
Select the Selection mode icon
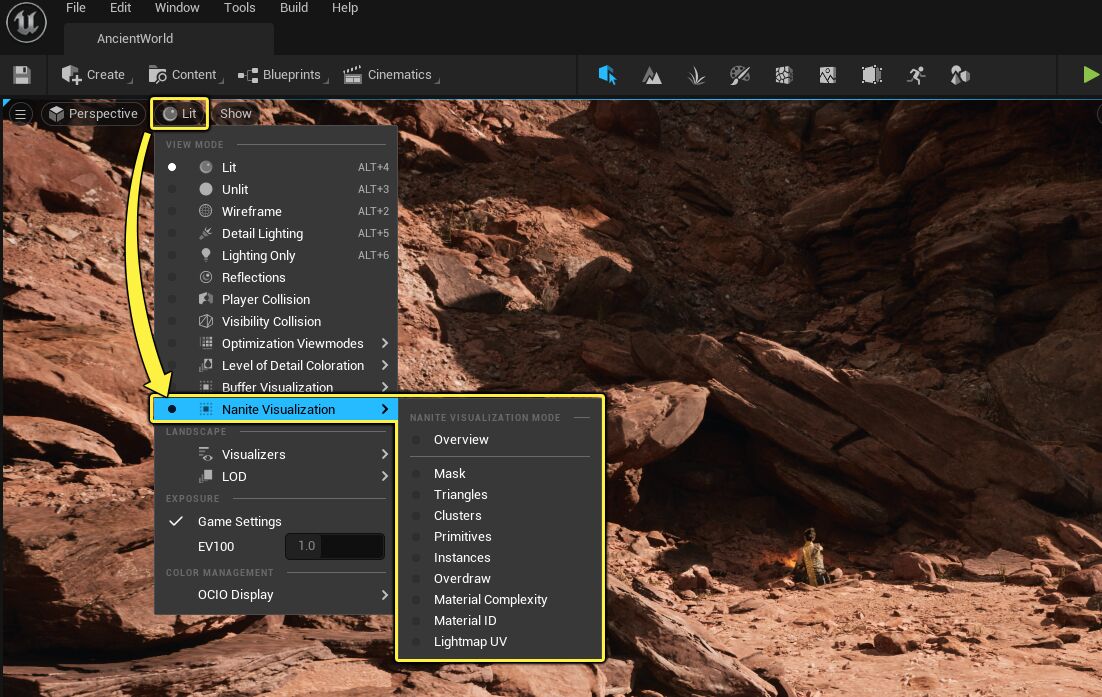607,75
